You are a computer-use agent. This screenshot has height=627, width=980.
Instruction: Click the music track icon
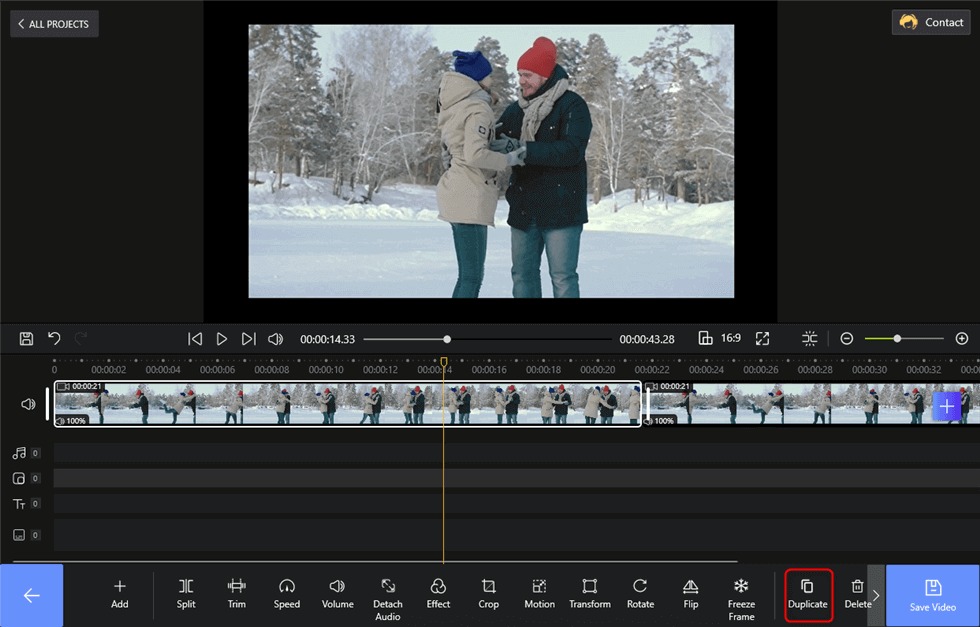(x=19, y=453)
